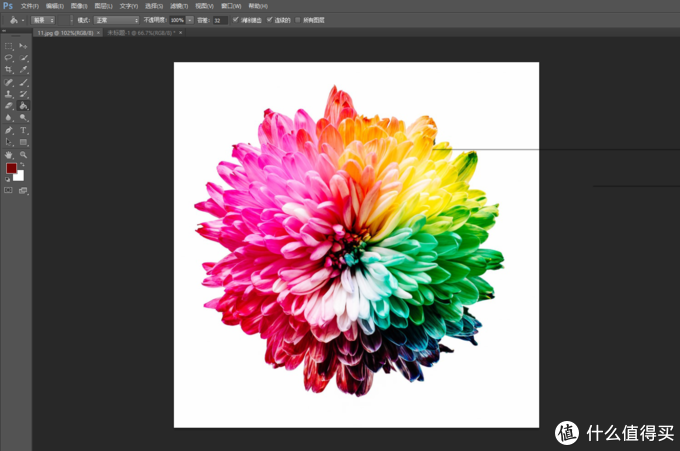The image size is (680, 451).
Task: Select the Crop tool
Action: point(8,69)
